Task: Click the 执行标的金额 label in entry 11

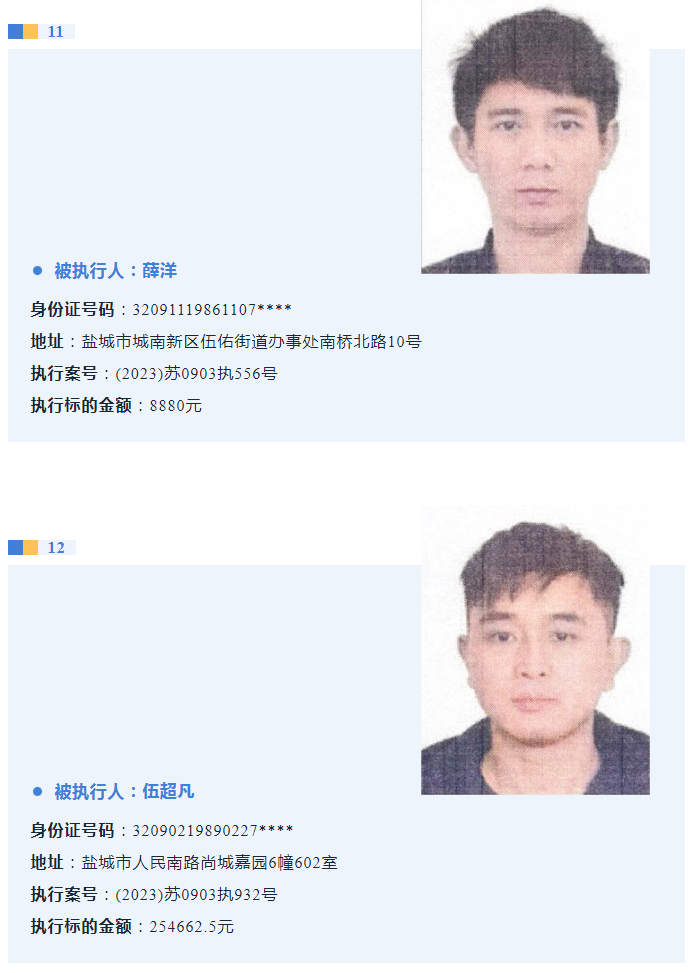Action: [x=81, y=406]
